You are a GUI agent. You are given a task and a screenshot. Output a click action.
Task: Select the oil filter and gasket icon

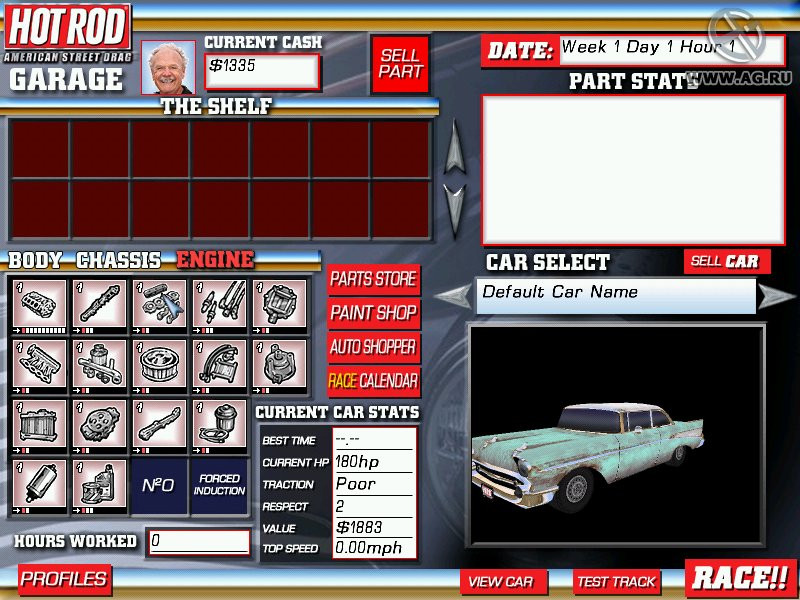[220, 424]
